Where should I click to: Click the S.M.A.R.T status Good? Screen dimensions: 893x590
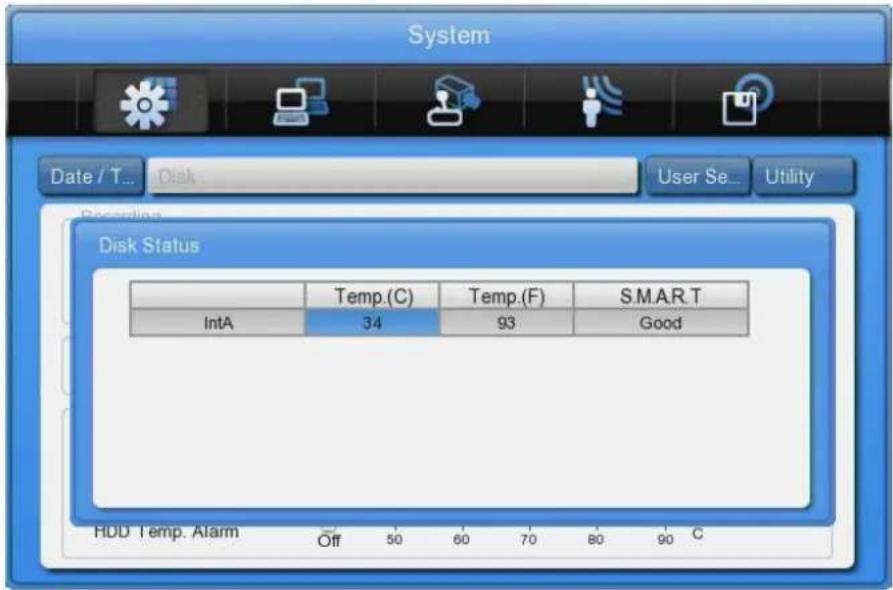point(661,323)
